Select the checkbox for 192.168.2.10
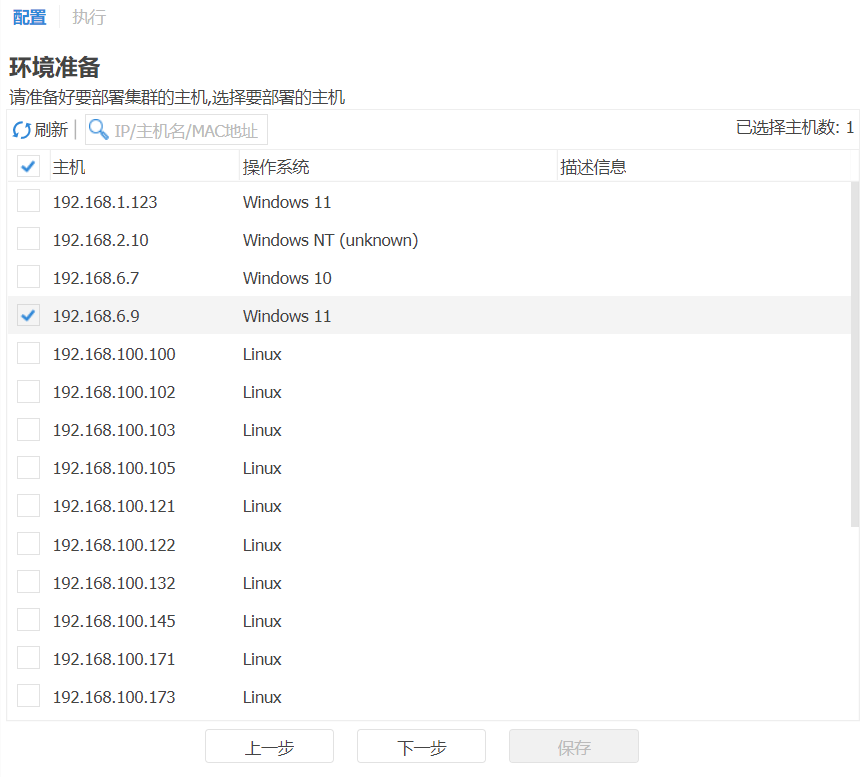861x777 pixels. pos(29,240)
